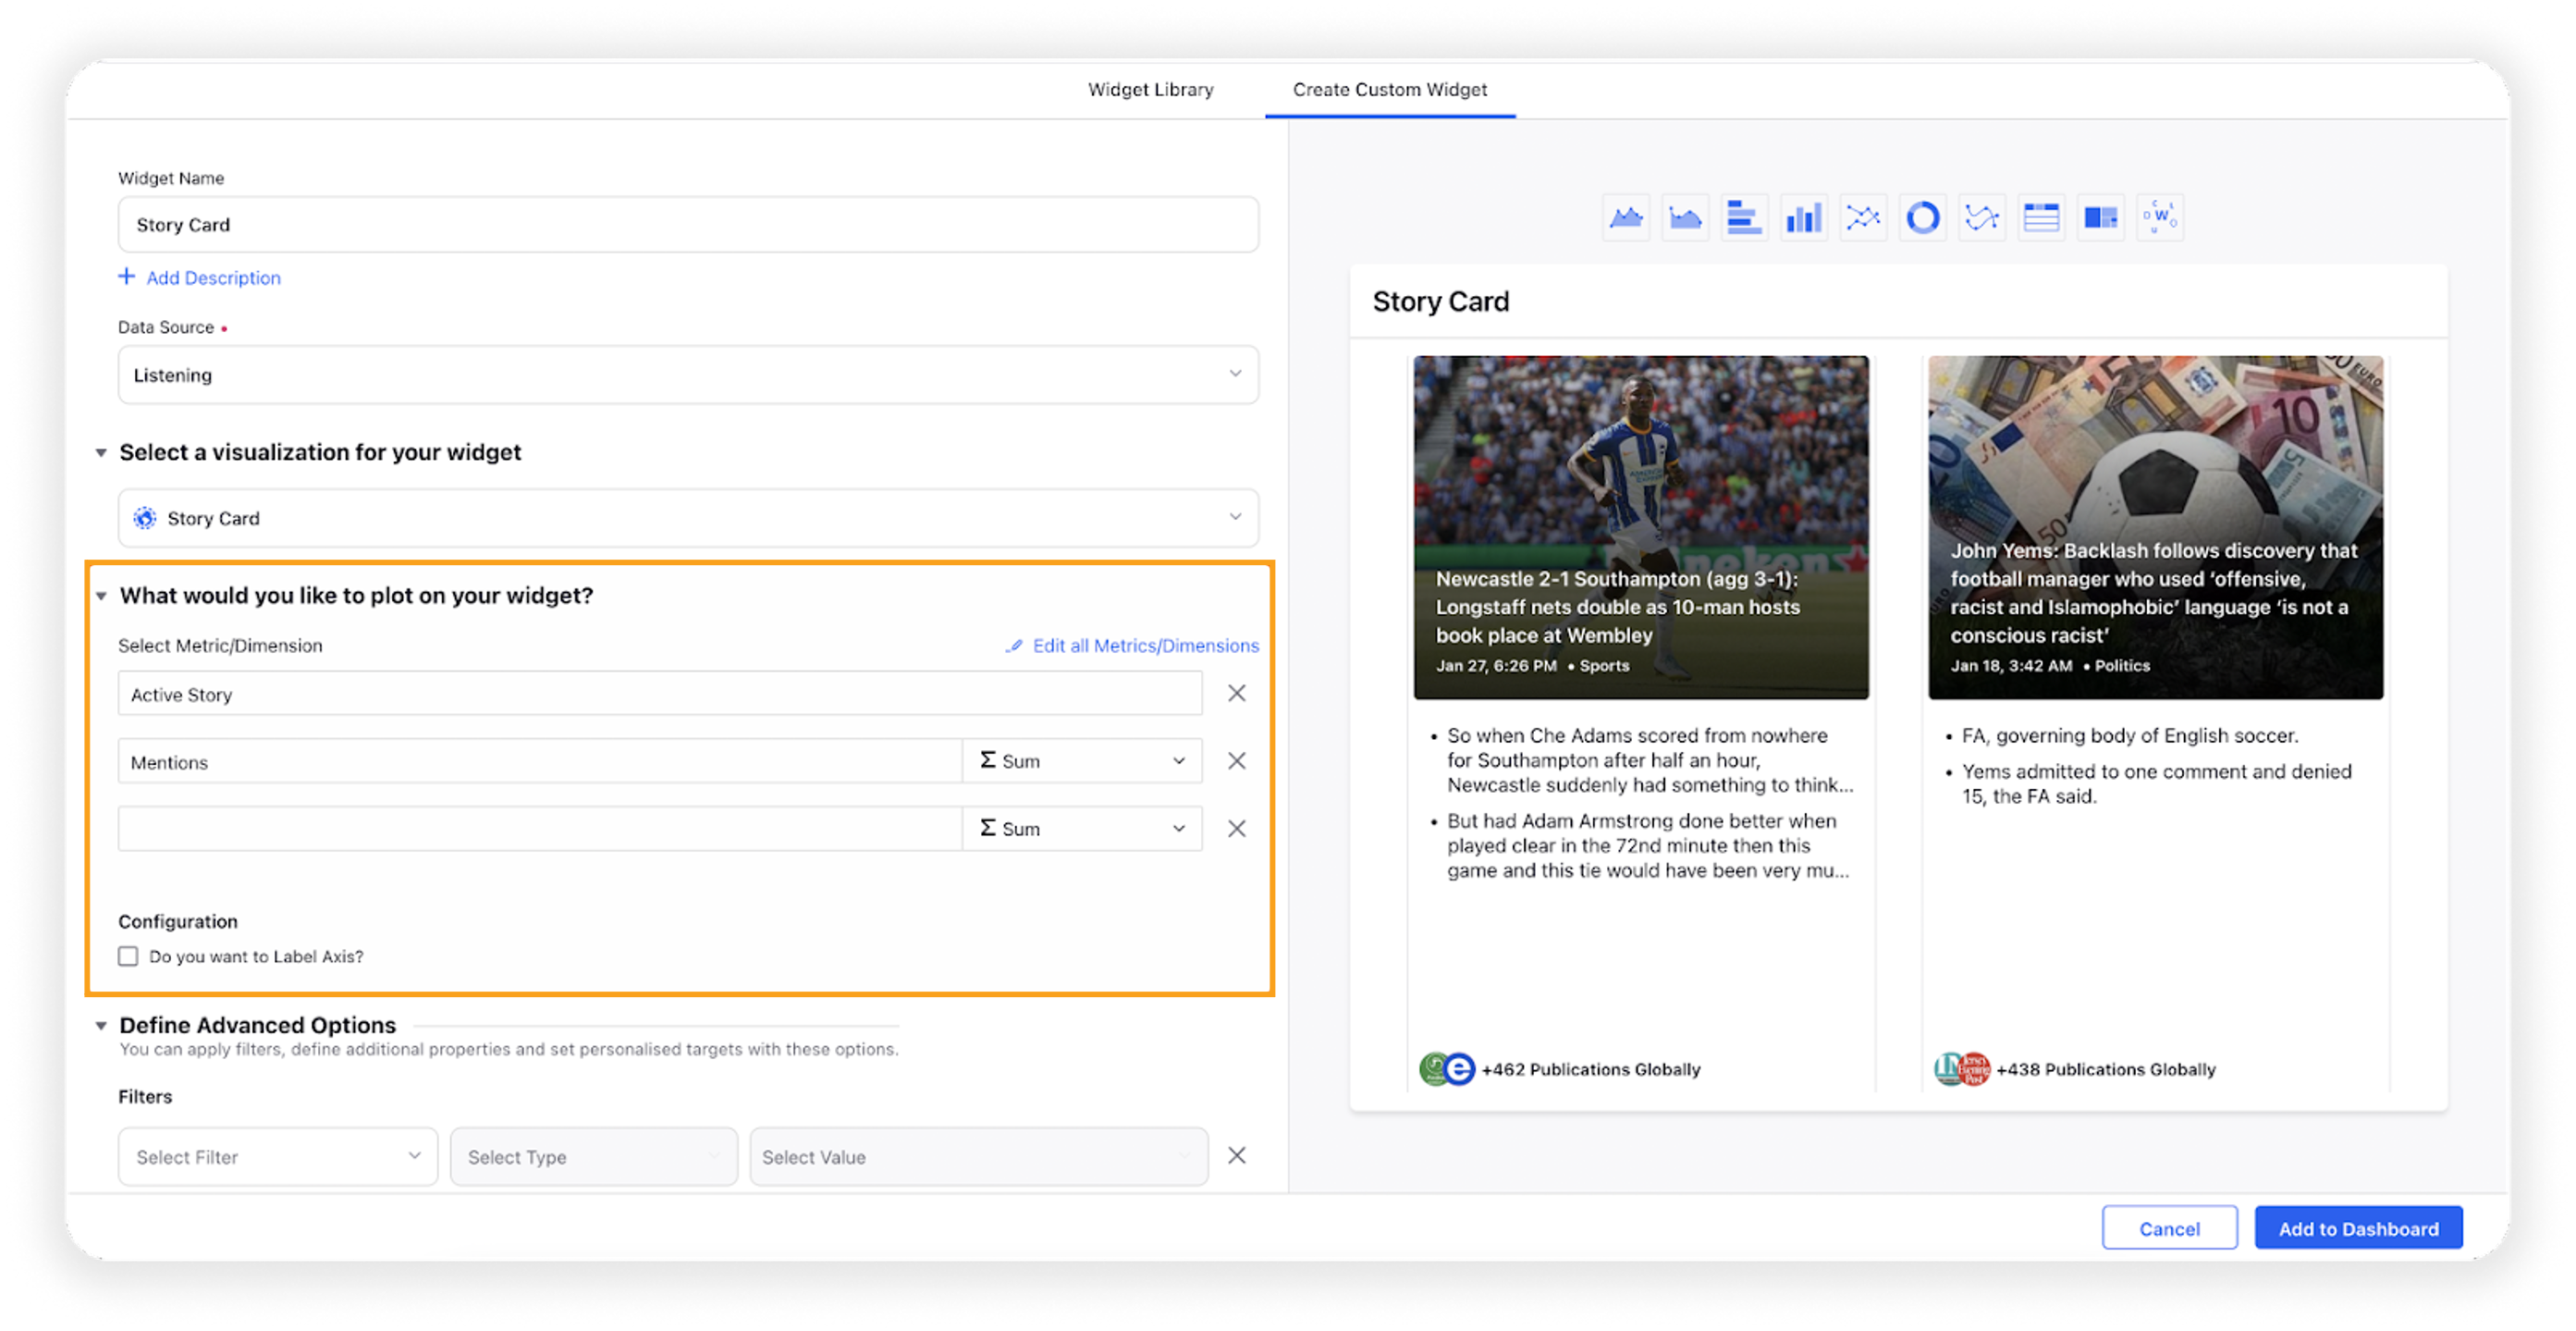Screen dimensions: 2576x1331
Task: Switch to the Create Custom Widget tab
Action: (1390, 89)
